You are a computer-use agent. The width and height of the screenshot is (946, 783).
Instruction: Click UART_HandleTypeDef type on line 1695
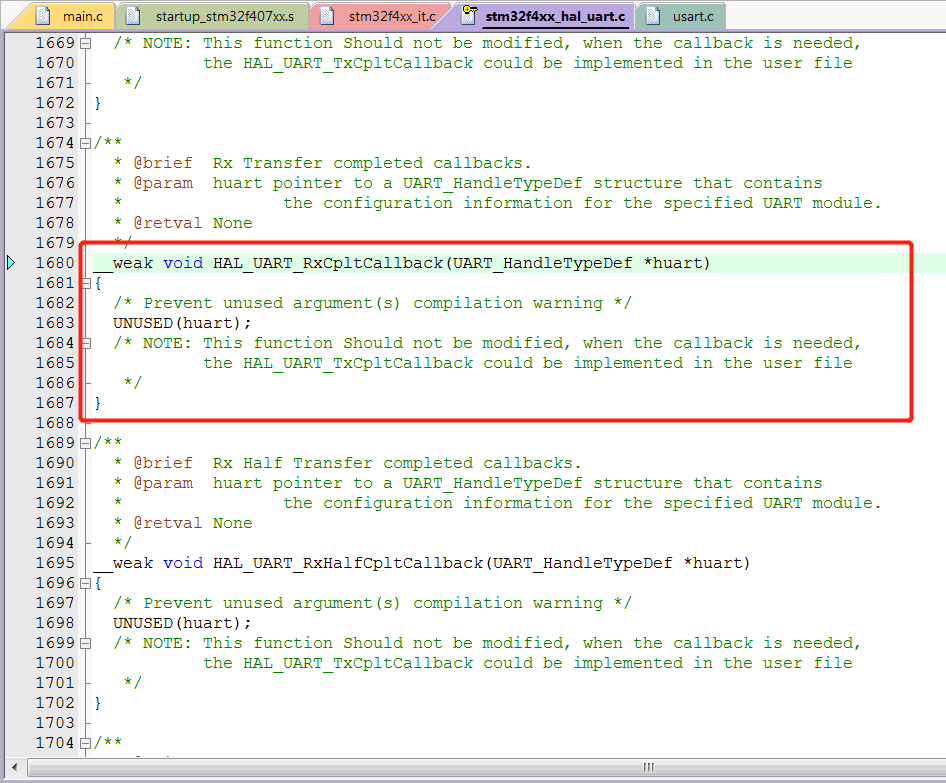coord(582,563)
